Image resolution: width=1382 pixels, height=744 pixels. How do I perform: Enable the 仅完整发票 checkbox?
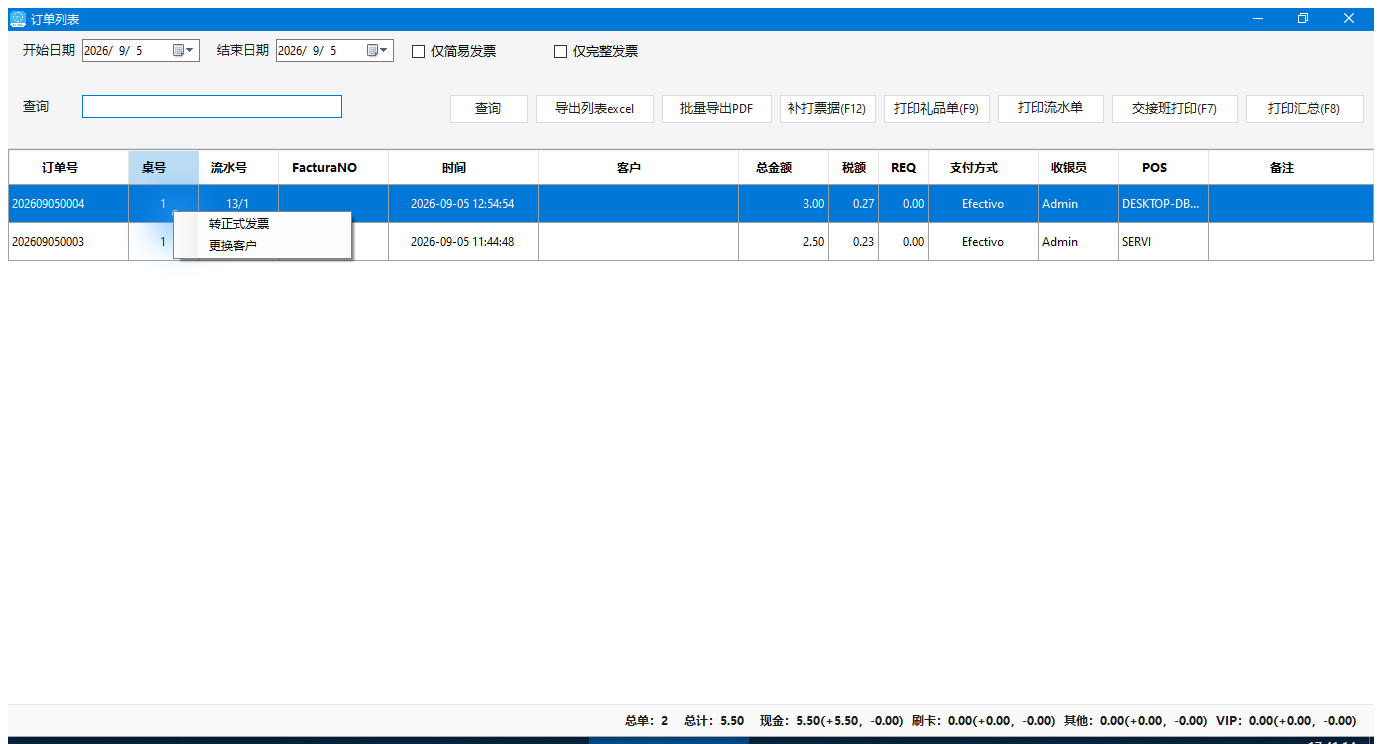(x=560, y=51)
